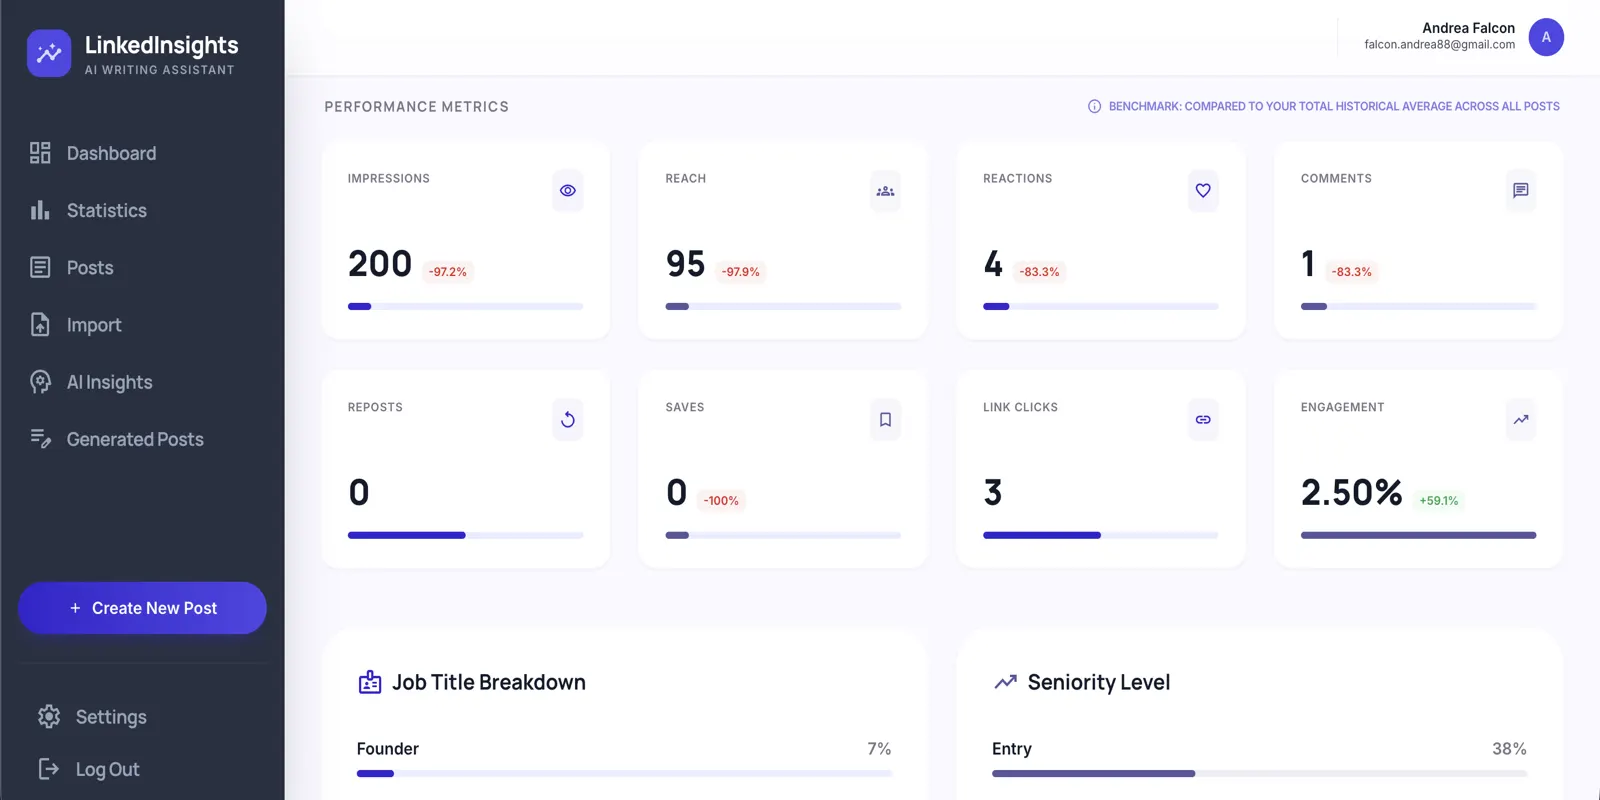Click the Saves bookmark icon
The image size is (1600, 800).
coord(885,420)
